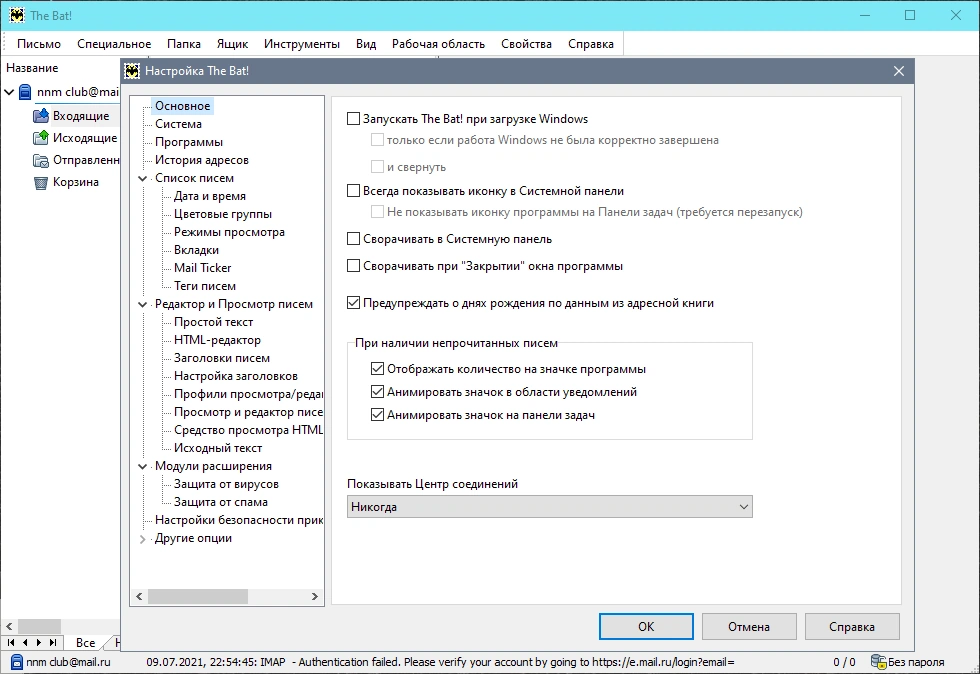Click previous tab navigation arrow
This screenshot has height=674, width=980.
coord(25,642)
